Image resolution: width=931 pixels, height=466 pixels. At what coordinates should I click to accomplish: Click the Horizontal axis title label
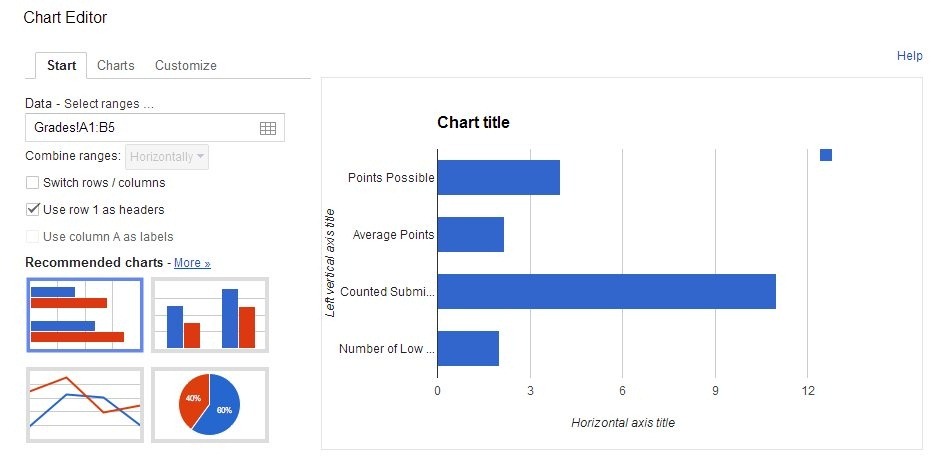(x=622, y=423)
